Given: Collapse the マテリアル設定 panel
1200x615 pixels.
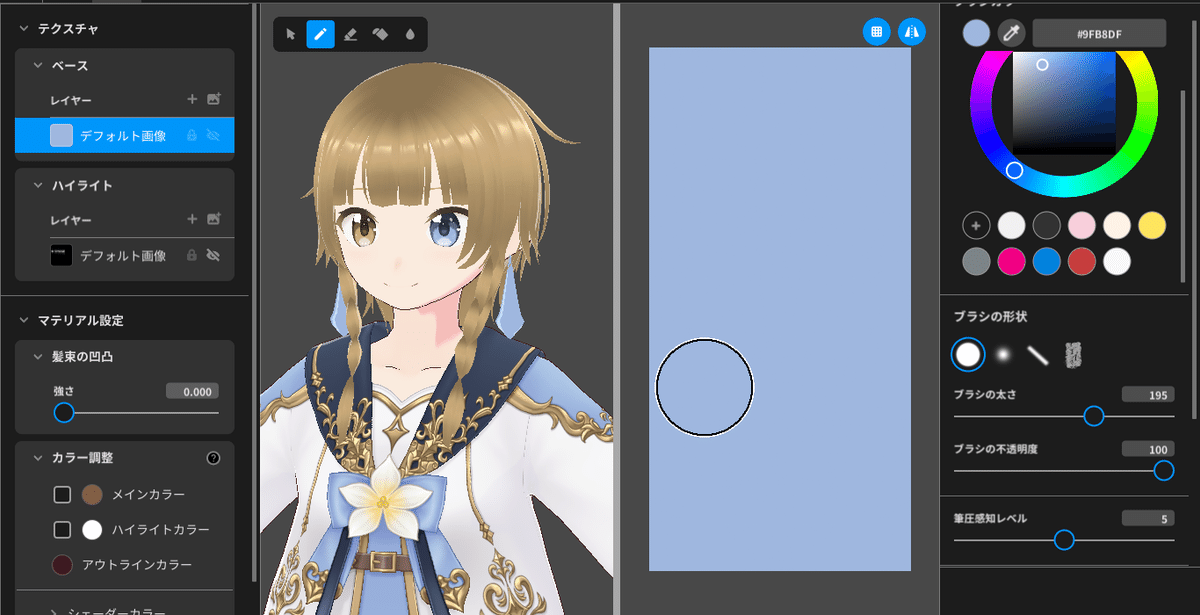Looking at the screenshot, I should point(23,320).
